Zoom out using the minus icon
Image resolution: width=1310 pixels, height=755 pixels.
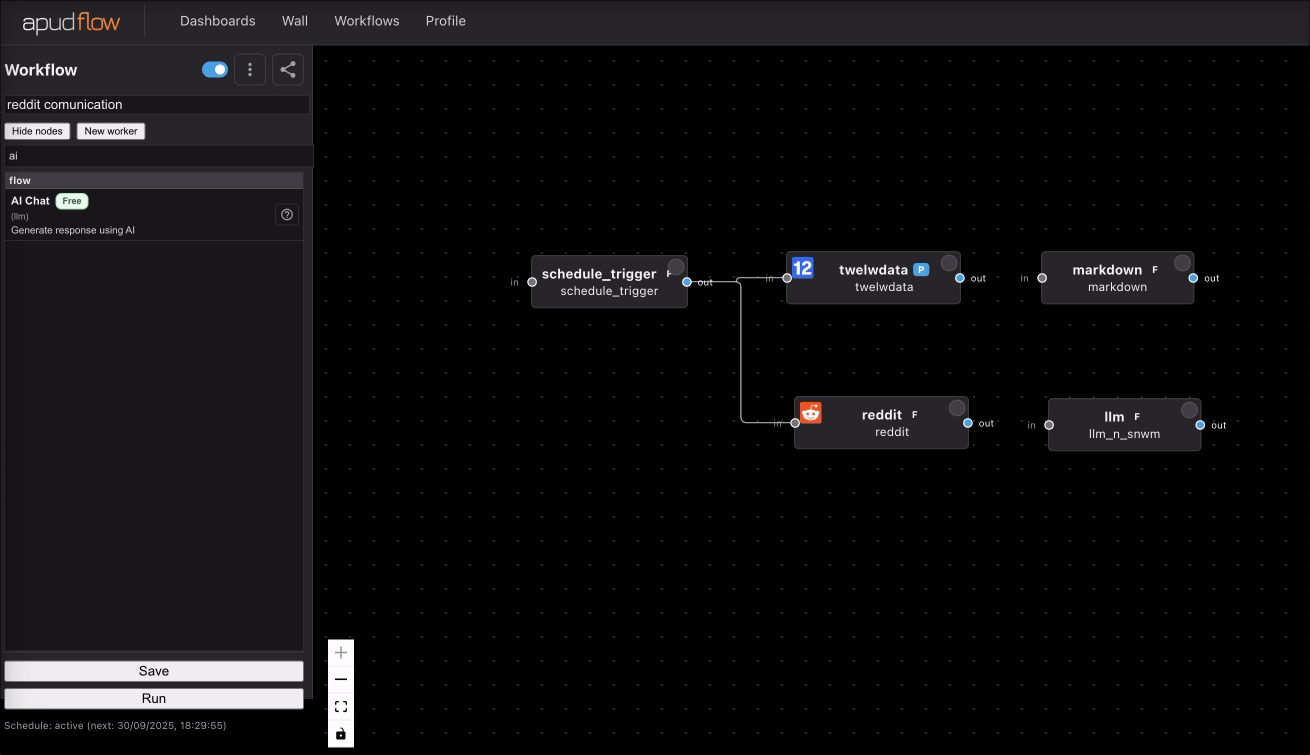pyautogui.click(x=341, y=679)
